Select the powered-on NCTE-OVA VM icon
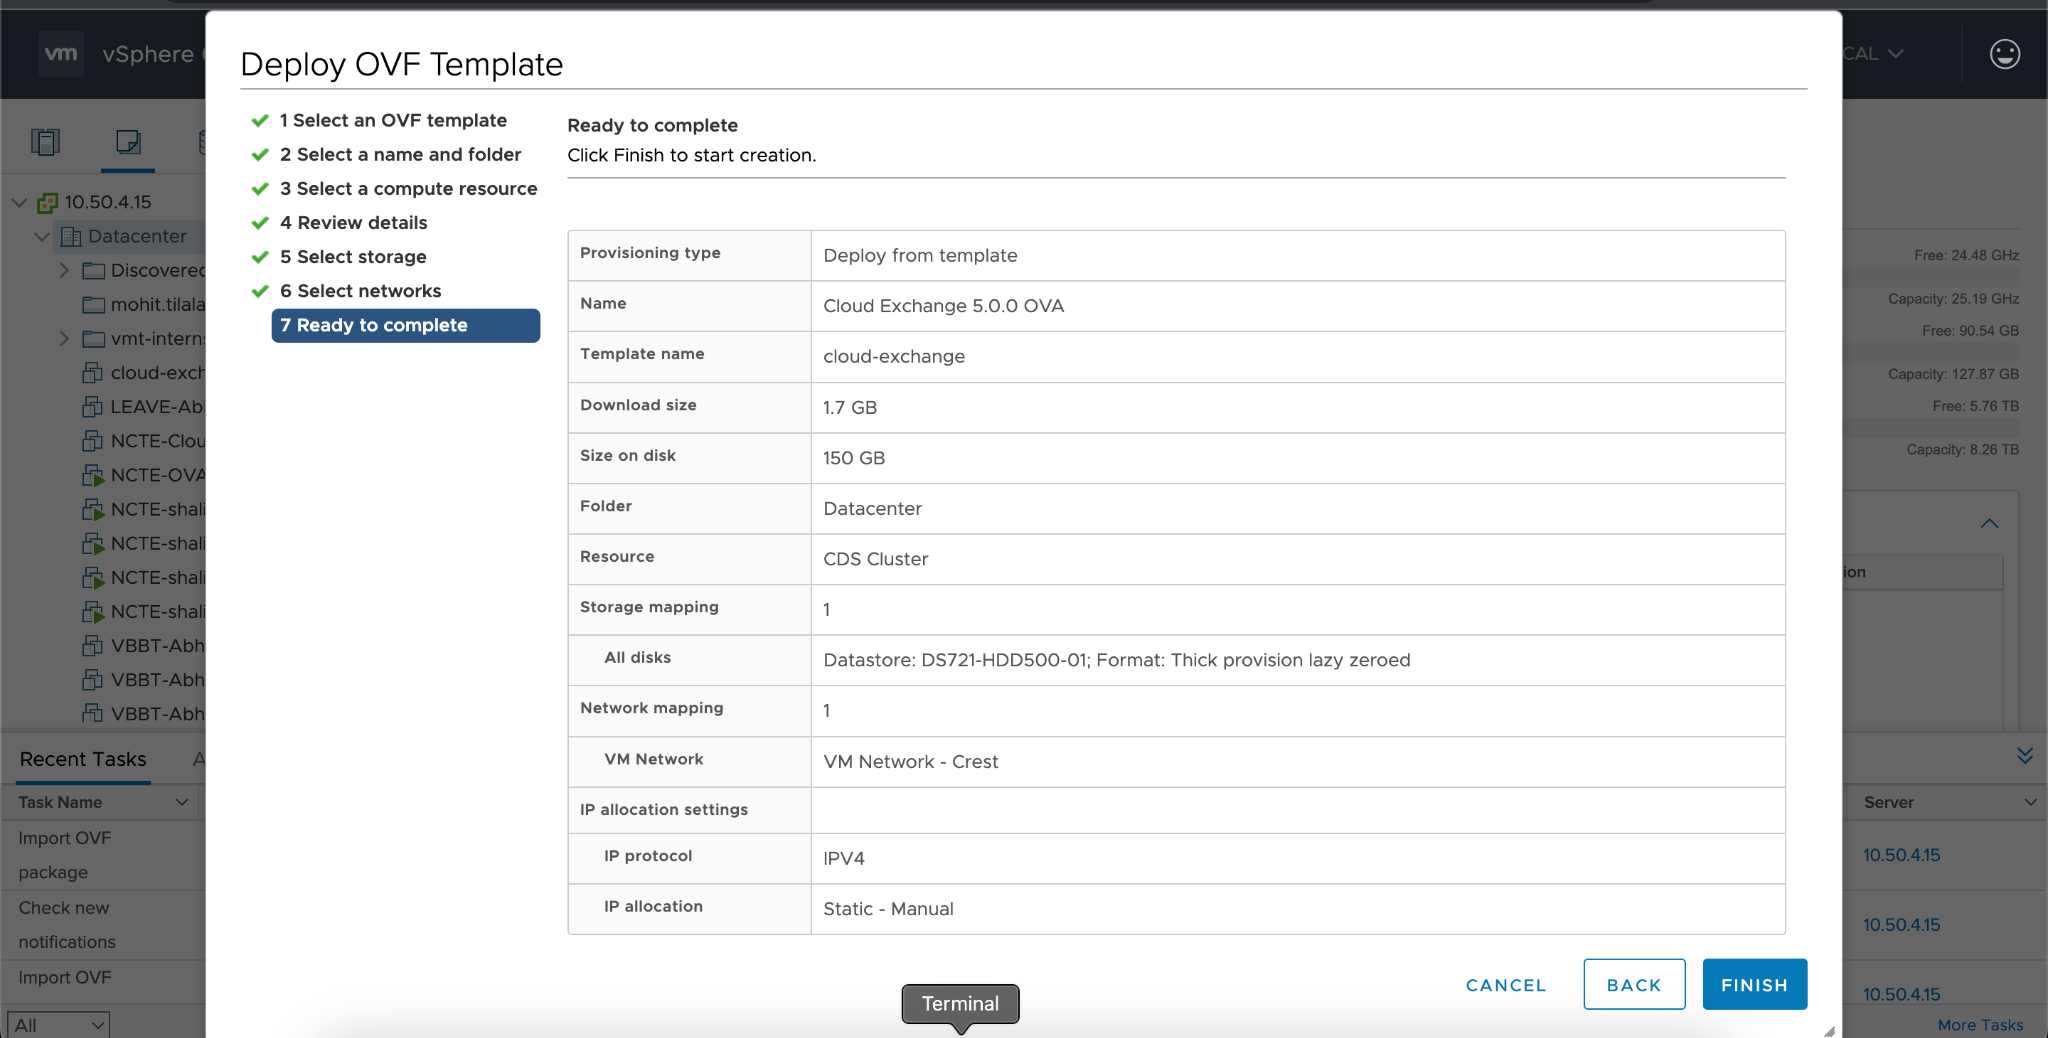 pyautogui.click(x=93, y=476)
